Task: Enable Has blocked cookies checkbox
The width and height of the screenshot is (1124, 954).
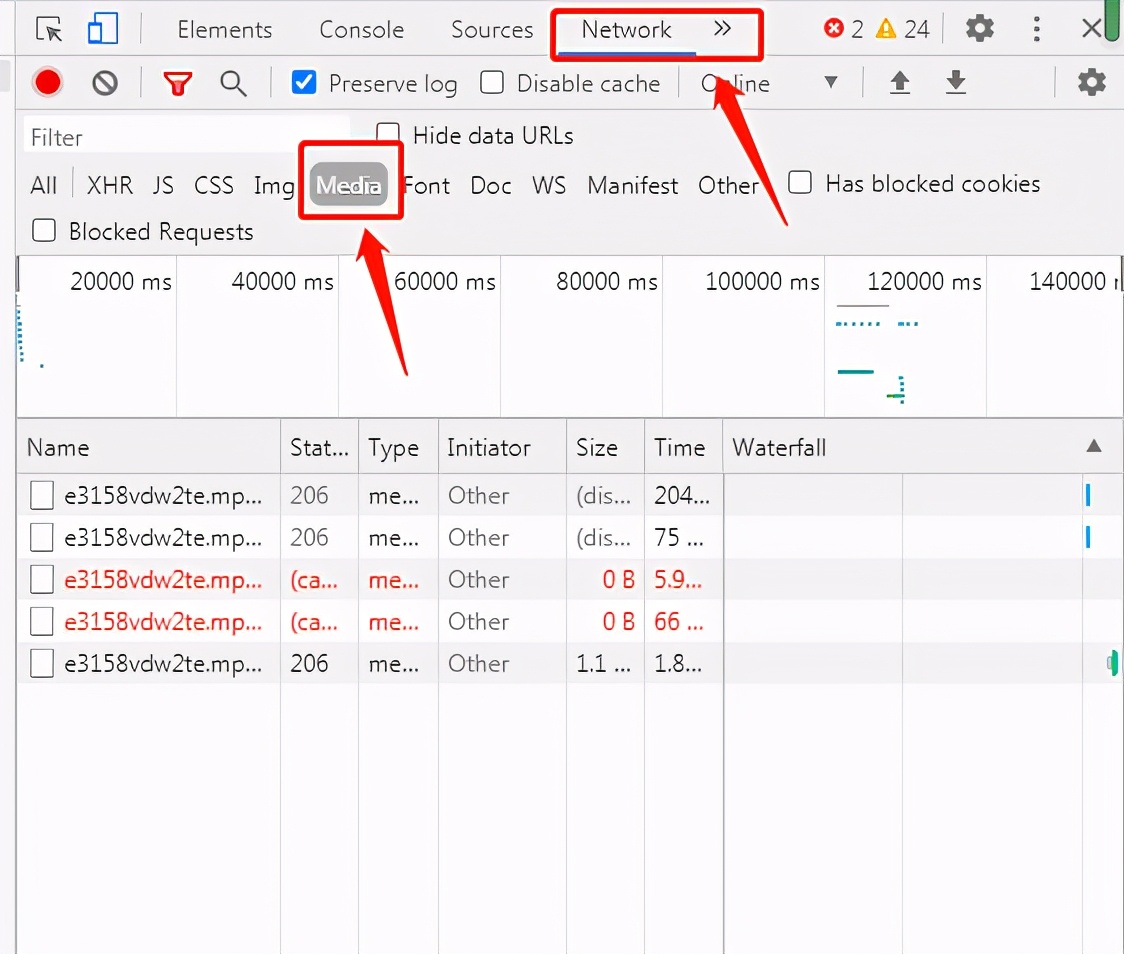Action: pyautogui.click(x=800, y=183)
